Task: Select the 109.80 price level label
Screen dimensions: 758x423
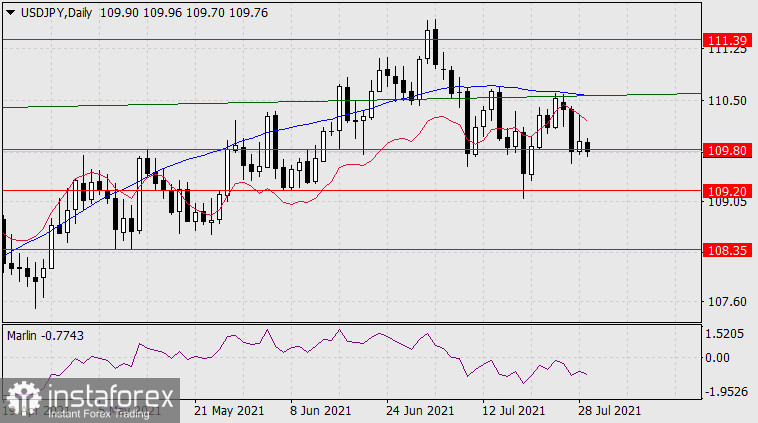Action: click(x=725, y=150)
